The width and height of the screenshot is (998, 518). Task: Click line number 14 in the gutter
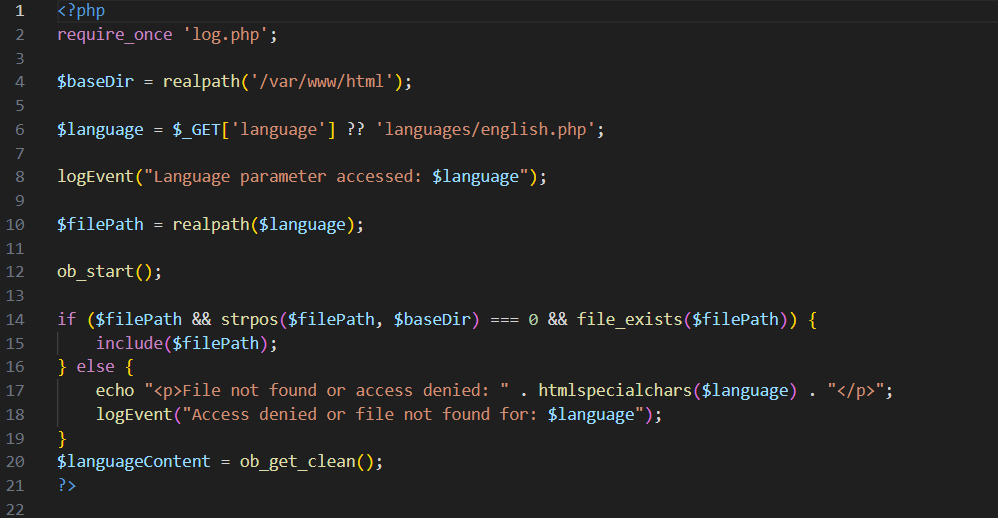pyautogui.click(x=15, y=319)
